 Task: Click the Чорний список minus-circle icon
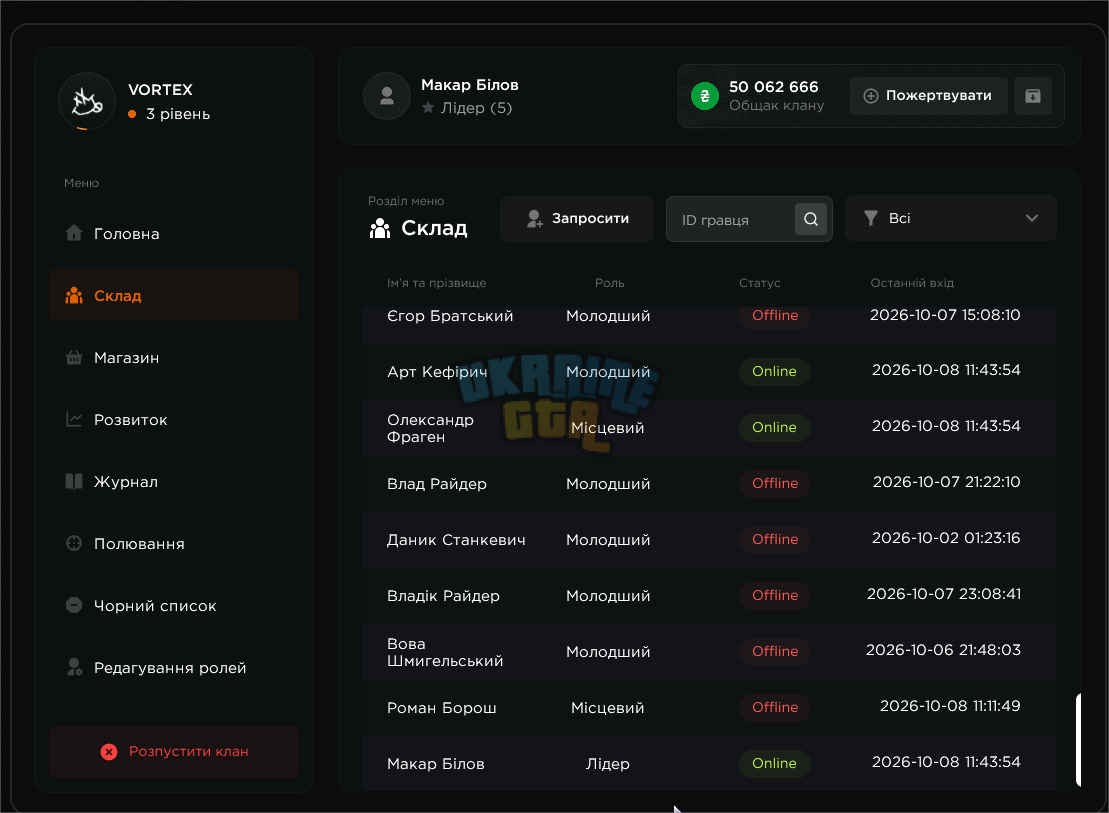(x=74, y=605)
